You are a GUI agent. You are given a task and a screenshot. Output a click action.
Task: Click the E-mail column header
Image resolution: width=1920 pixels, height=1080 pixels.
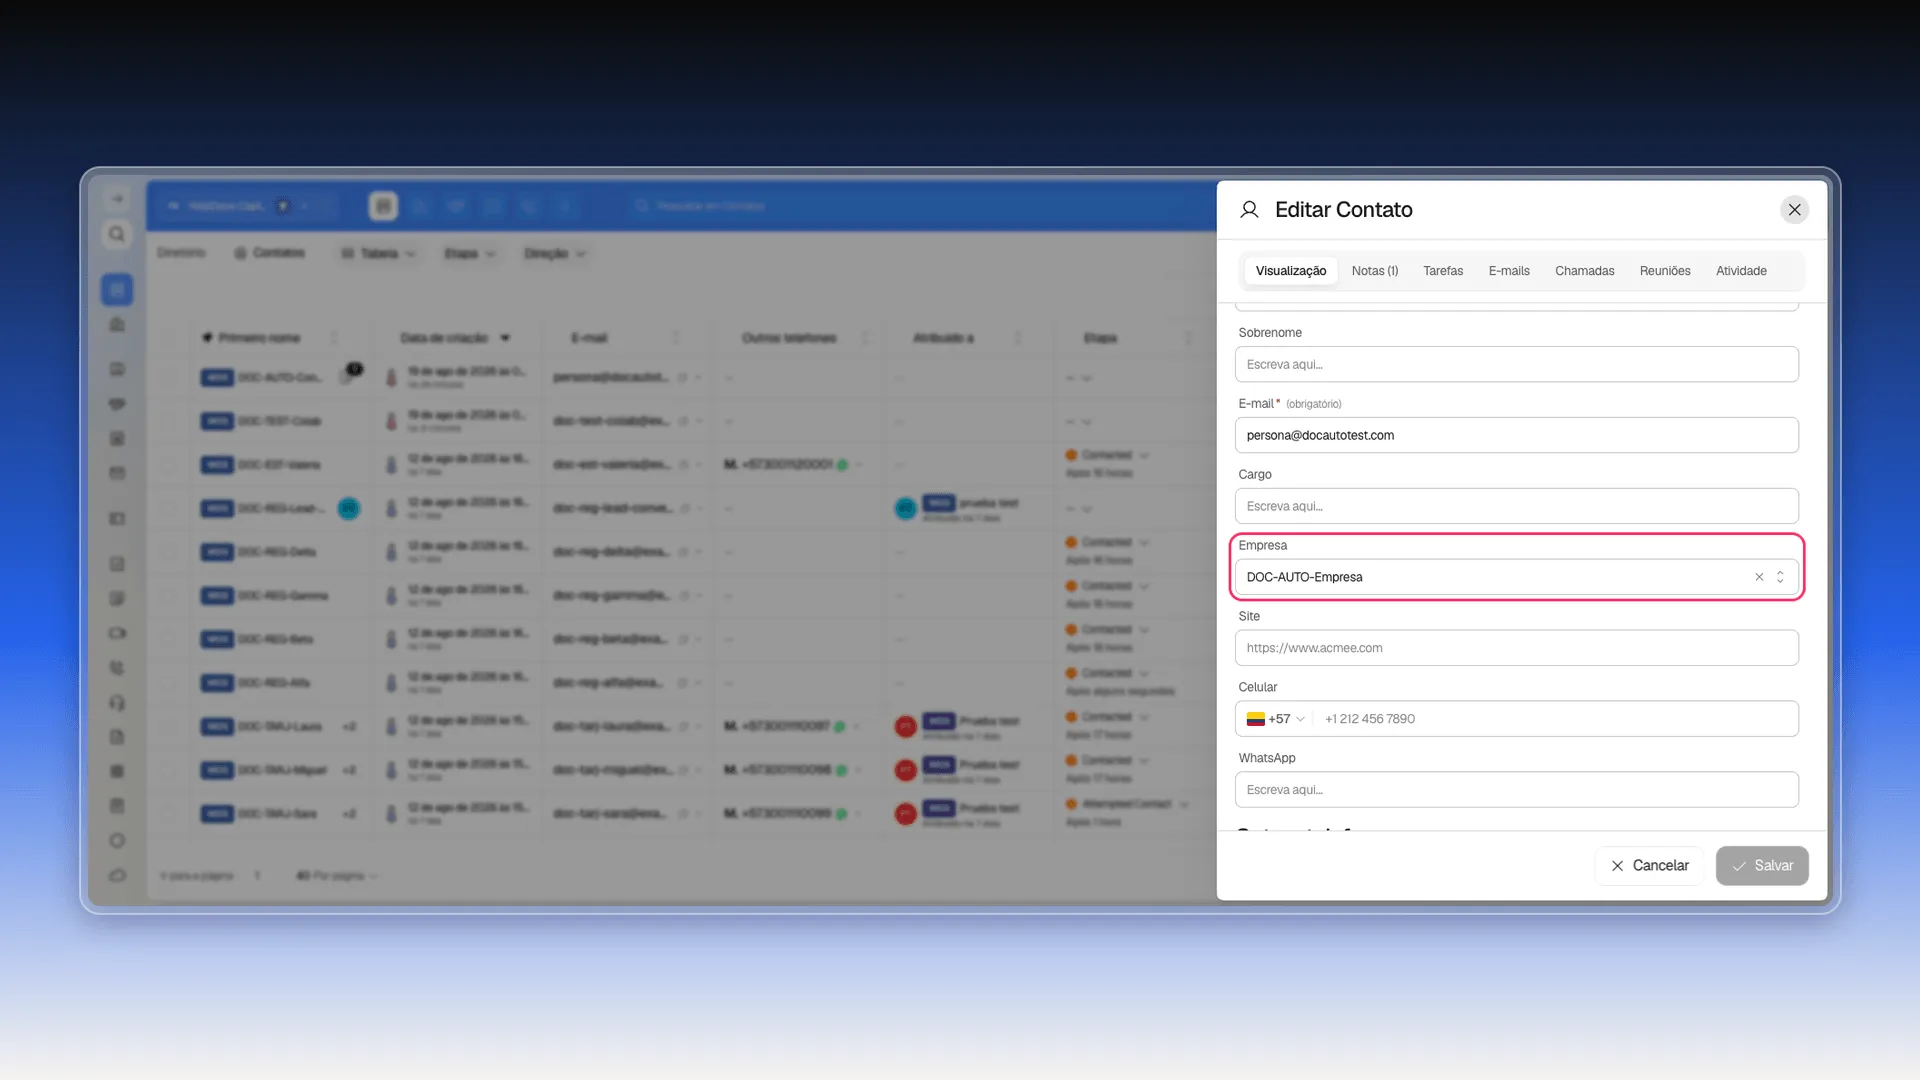tap(589, 338)
